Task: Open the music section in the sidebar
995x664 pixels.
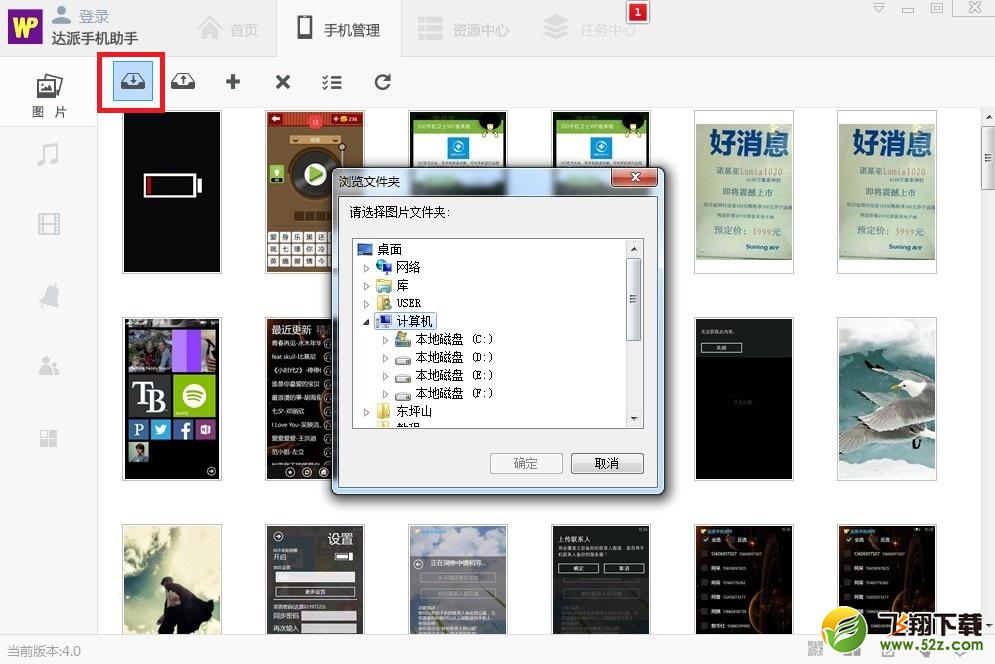Action: point(48,154)
